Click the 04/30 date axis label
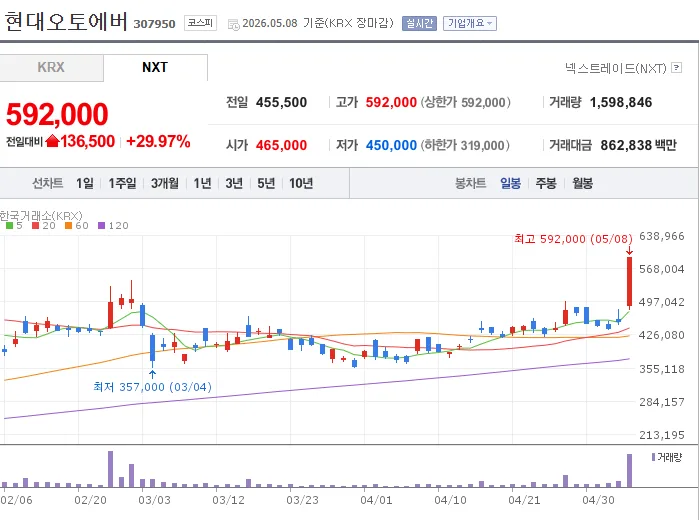The height and width of the screenshot is (520, 699). pos(598,500)
